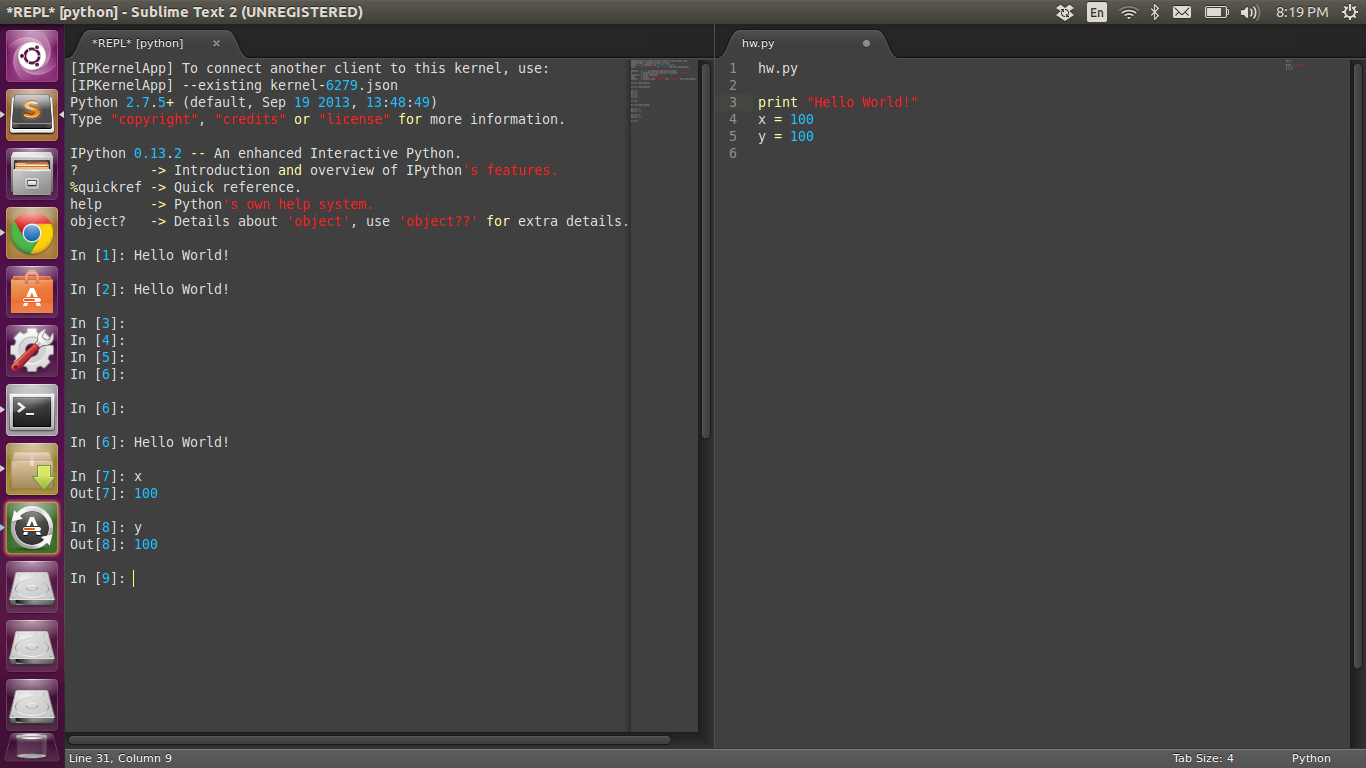The height and width of the screenshot is (768, 1366).
Task: Switch to the hw.py tab
Action: pyautogui.click(x=758, y=43)
